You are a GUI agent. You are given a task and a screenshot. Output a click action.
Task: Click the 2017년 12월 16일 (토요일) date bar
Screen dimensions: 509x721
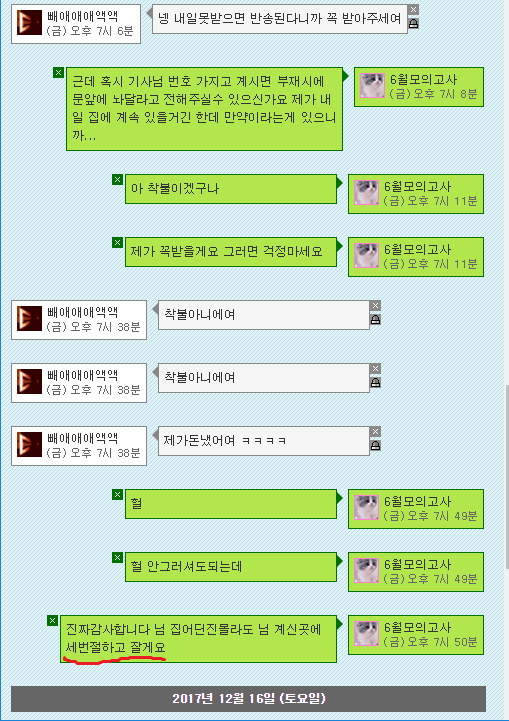(x=248, y=698)
